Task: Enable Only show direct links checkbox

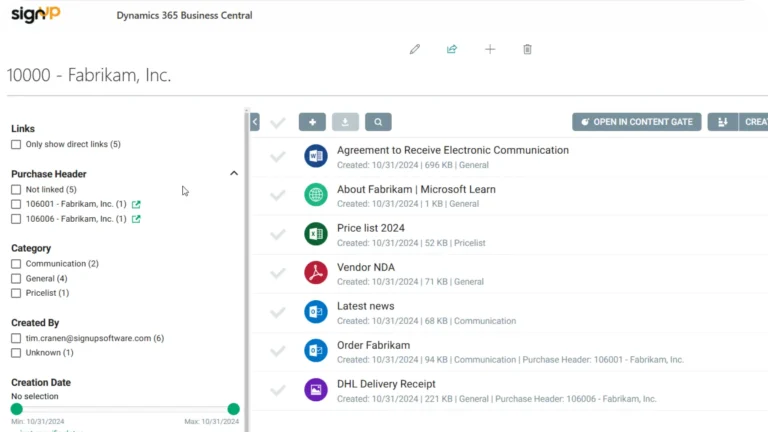Action: [x=16, y=145]
